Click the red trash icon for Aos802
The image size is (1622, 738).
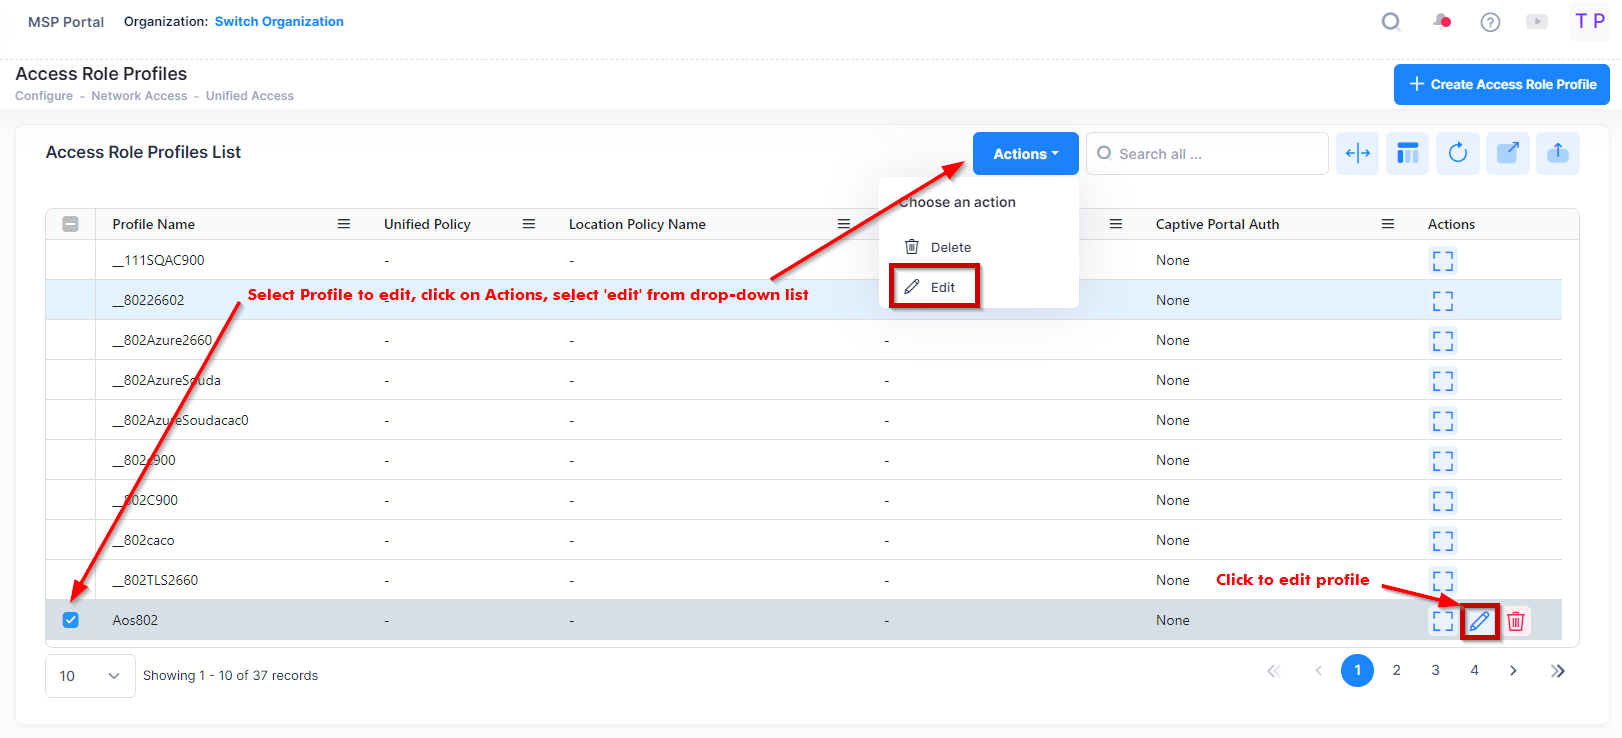point(1516,621)
